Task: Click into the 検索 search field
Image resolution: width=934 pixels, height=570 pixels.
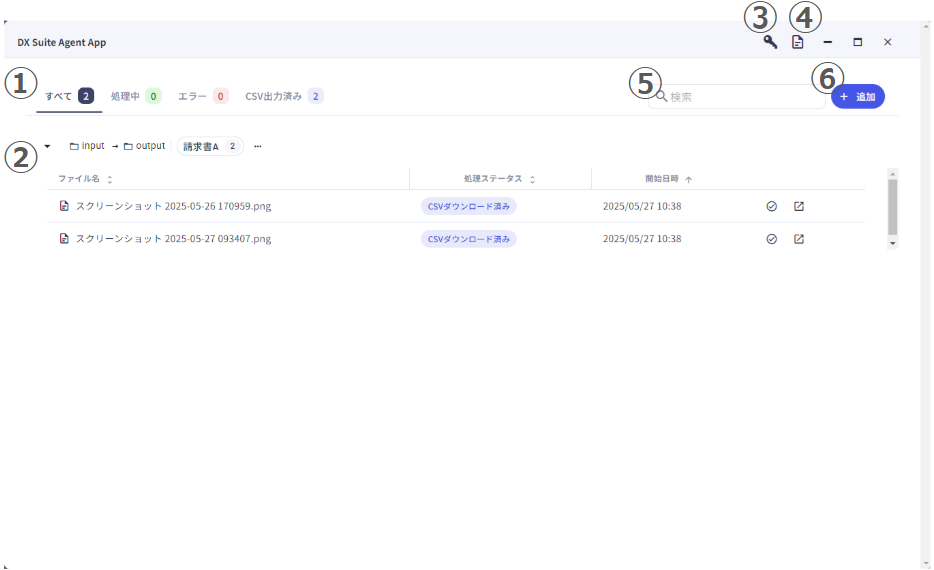Action: [740, 97]
